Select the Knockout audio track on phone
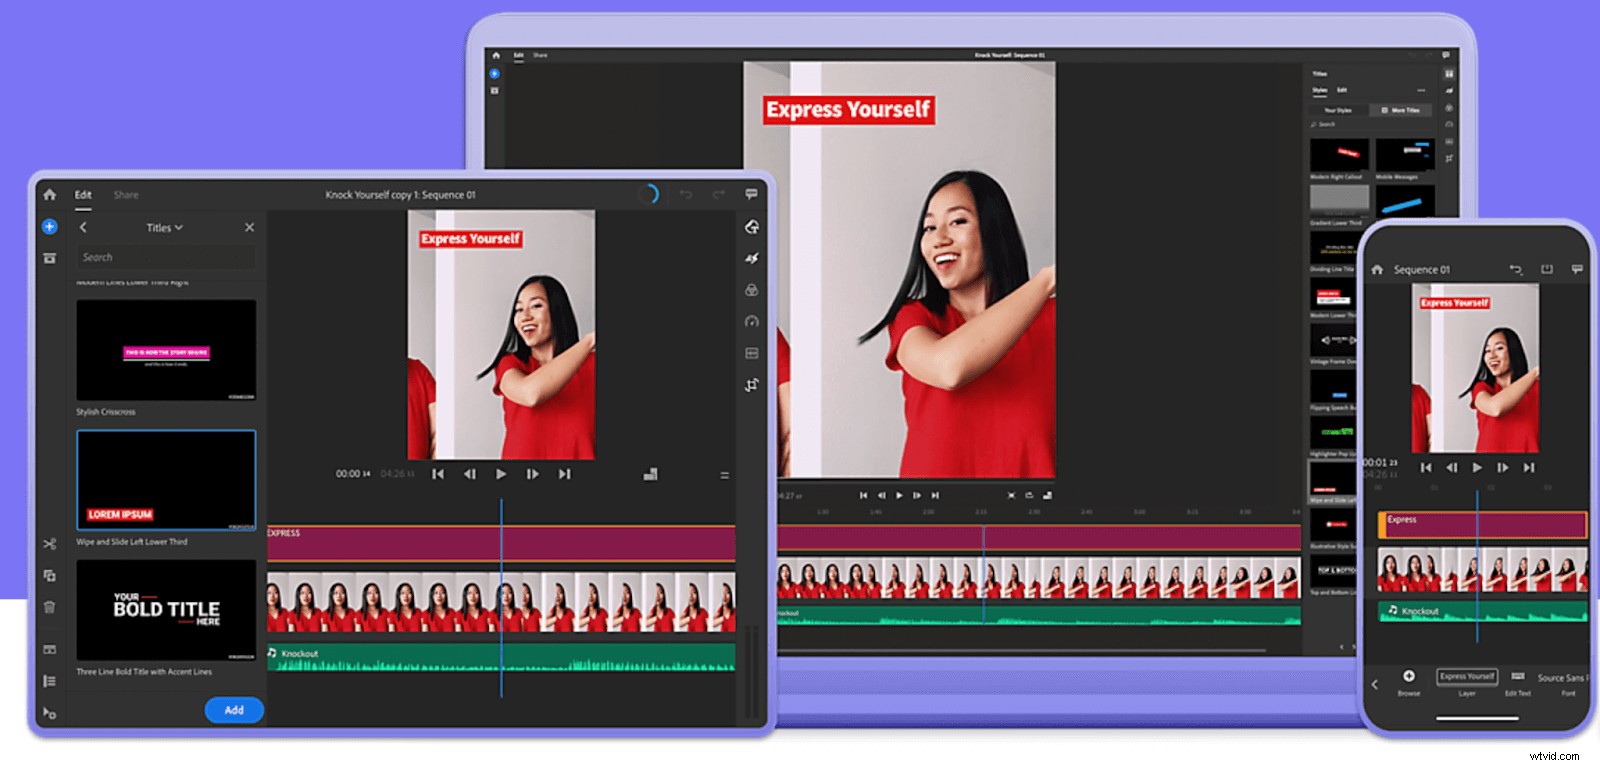 [1482, 610]
